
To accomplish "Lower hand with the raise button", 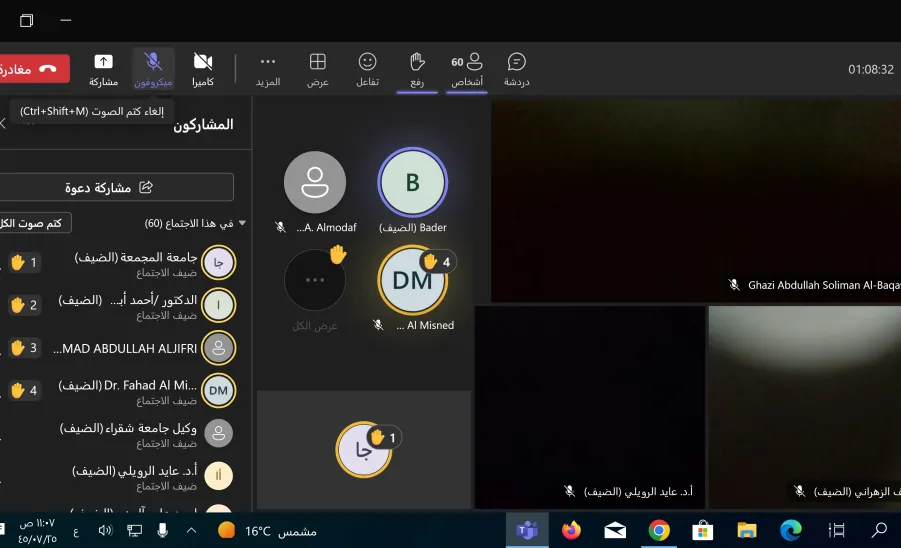I will click(417, 69).
